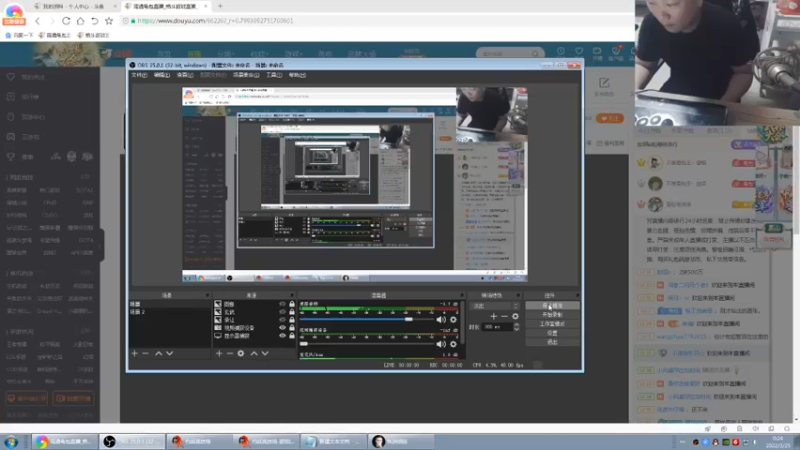The image size is (800, 450).
Task: Click the heart icon in Douyu header
Action: [x=579, y=51]
